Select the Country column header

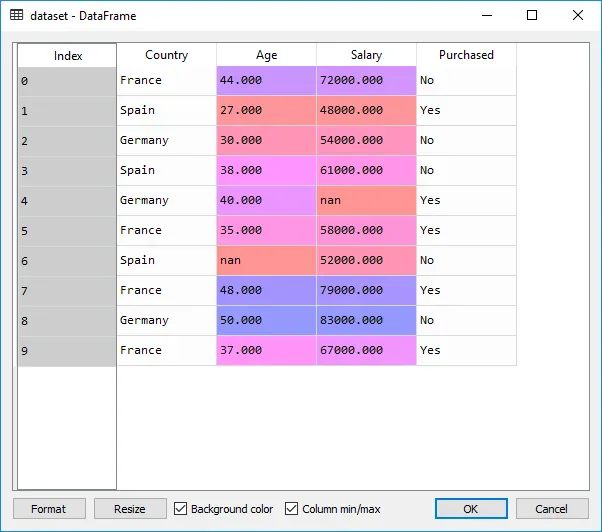pyautogui.click(x=167, y=55)
